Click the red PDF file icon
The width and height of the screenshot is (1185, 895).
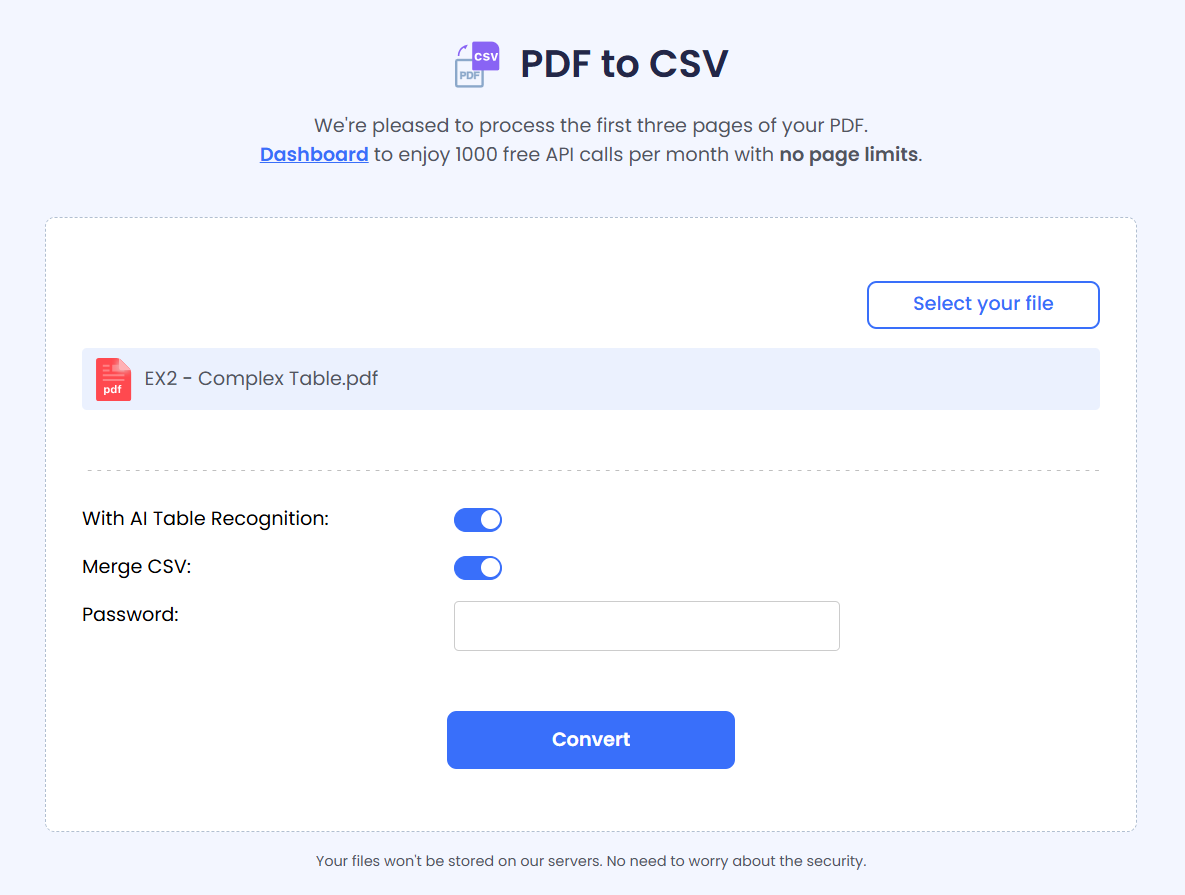(113, 379)
